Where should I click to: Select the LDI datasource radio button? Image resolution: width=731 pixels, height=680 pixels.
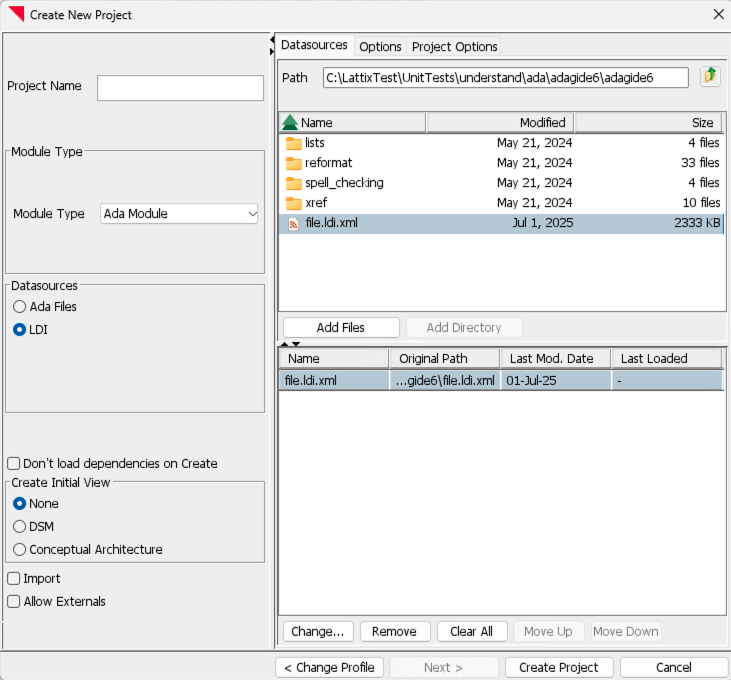pyautogui.click(x=20, y=330)
